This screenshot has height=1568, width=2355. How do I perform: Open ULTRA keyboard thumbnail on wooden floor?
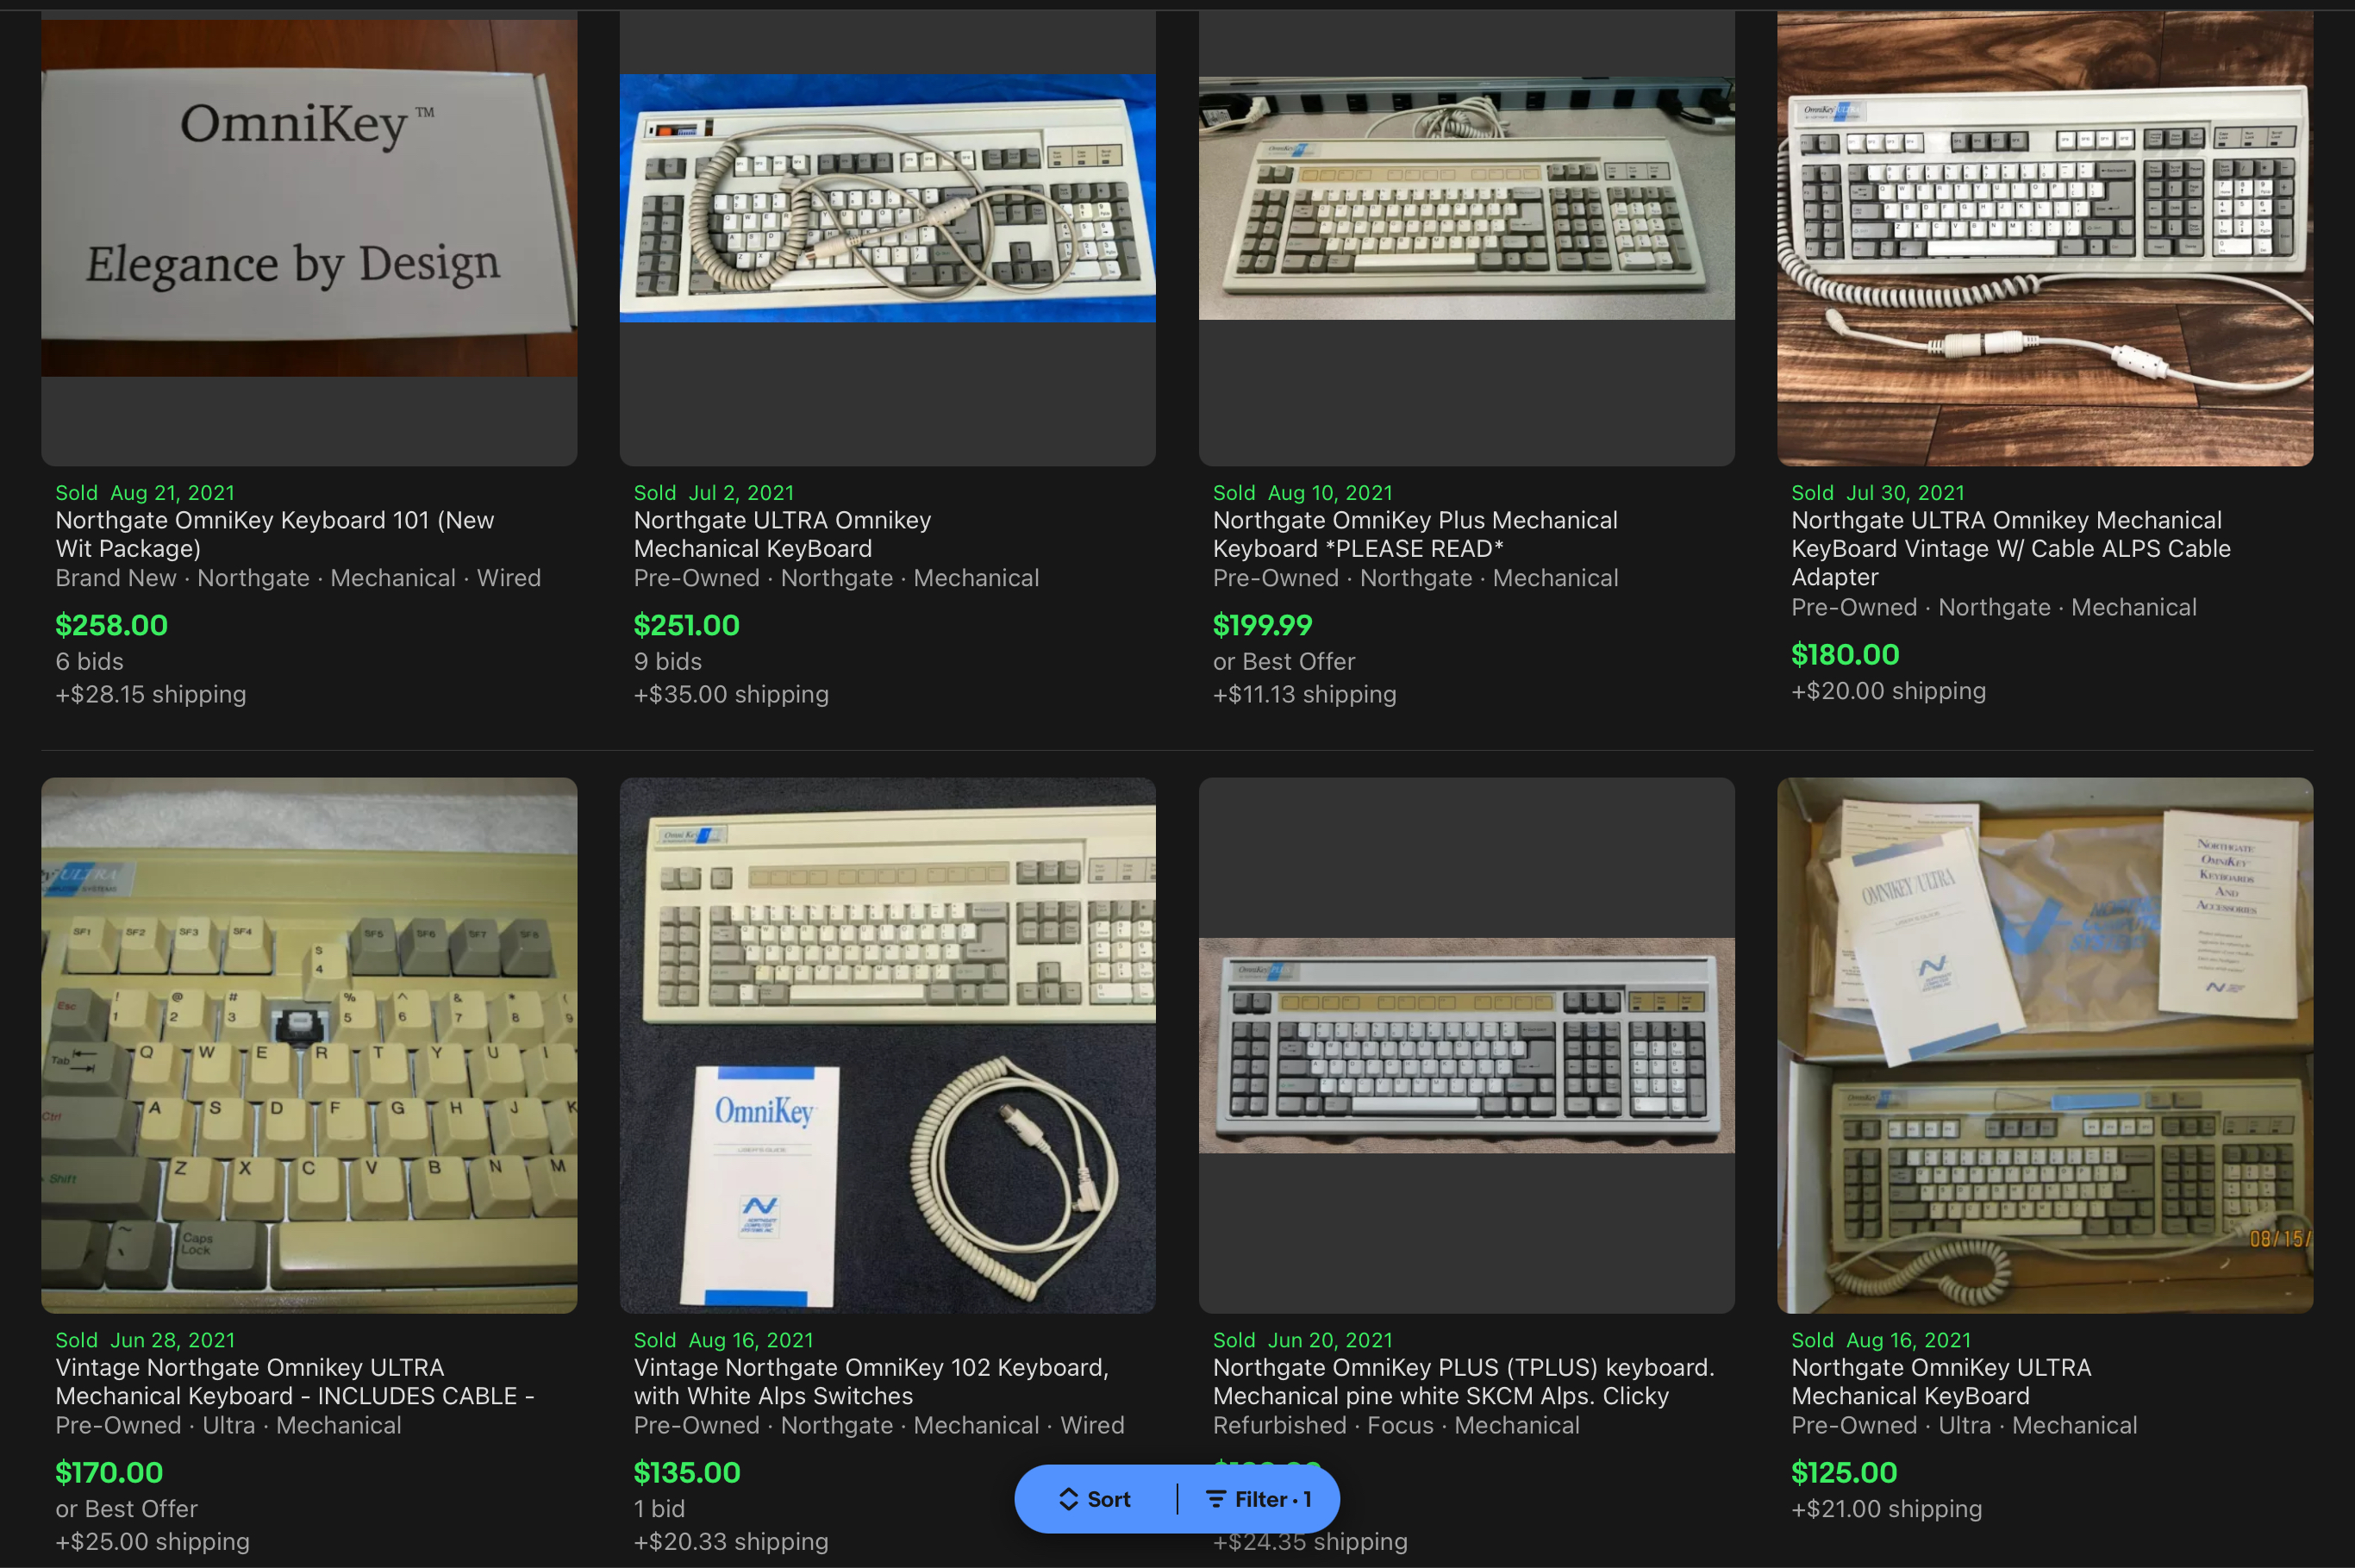(x=2044, y=238)
